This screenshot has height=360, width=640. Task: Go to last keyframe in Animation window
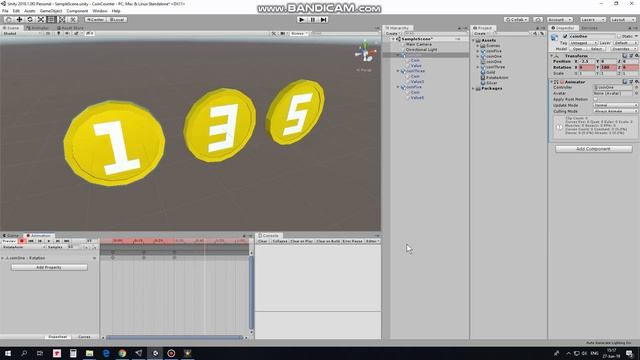[x=67, y=241]
